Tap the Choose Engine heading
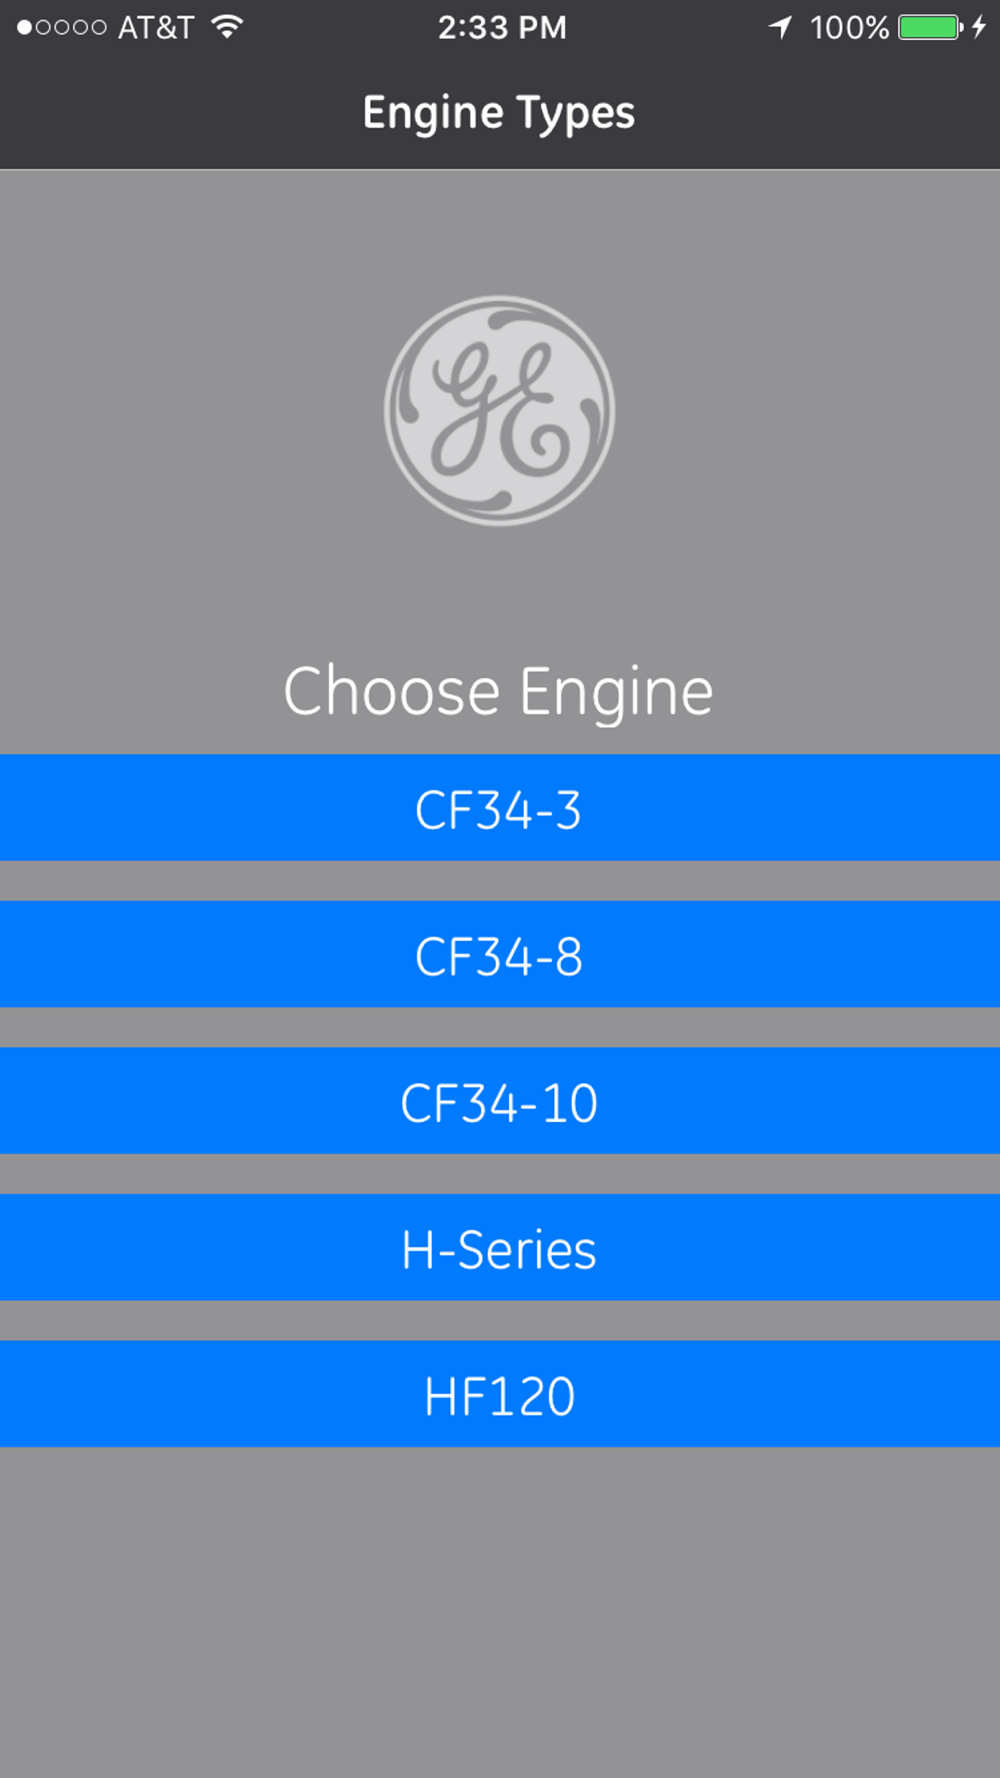1000x1778 pixels. pyautogui.click(x=498, y=692)
